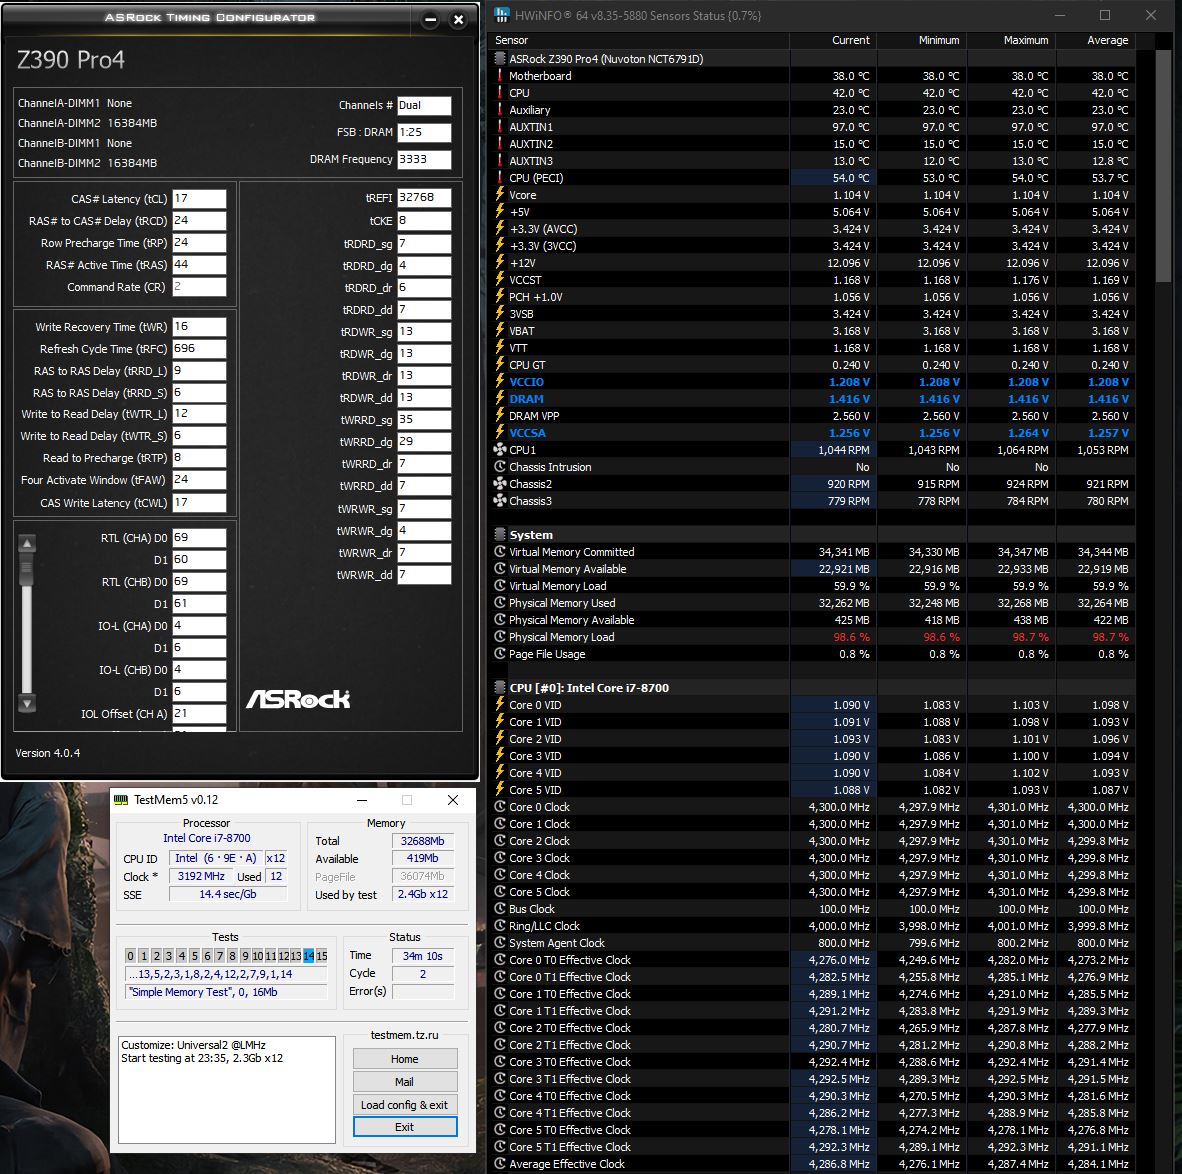Screen dimensions: 1182x1174
Task: Select the AUXTIN1 sensor row
Action: (x=811, y=127)
